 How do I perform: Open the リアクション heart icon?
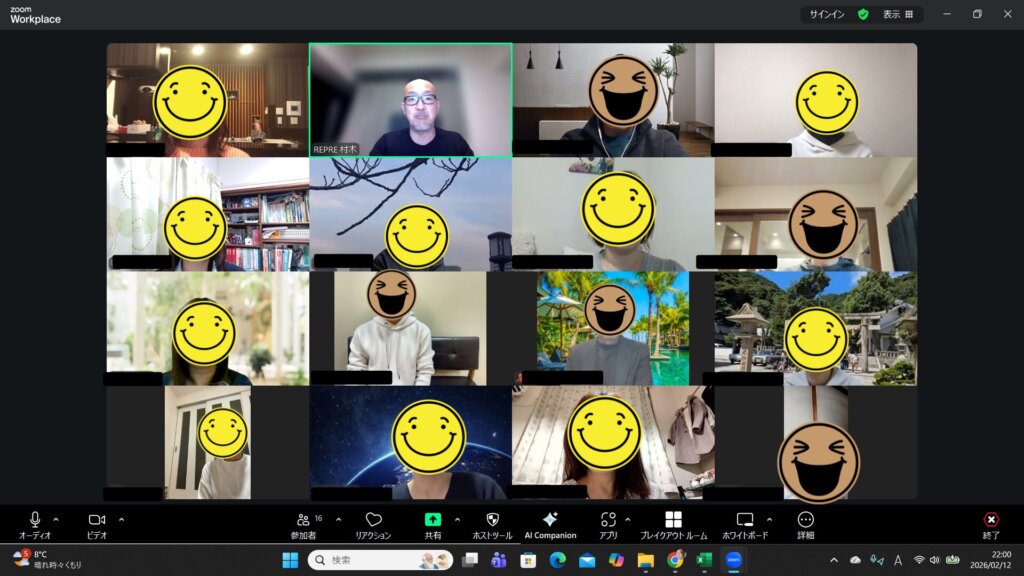point(373,520)
